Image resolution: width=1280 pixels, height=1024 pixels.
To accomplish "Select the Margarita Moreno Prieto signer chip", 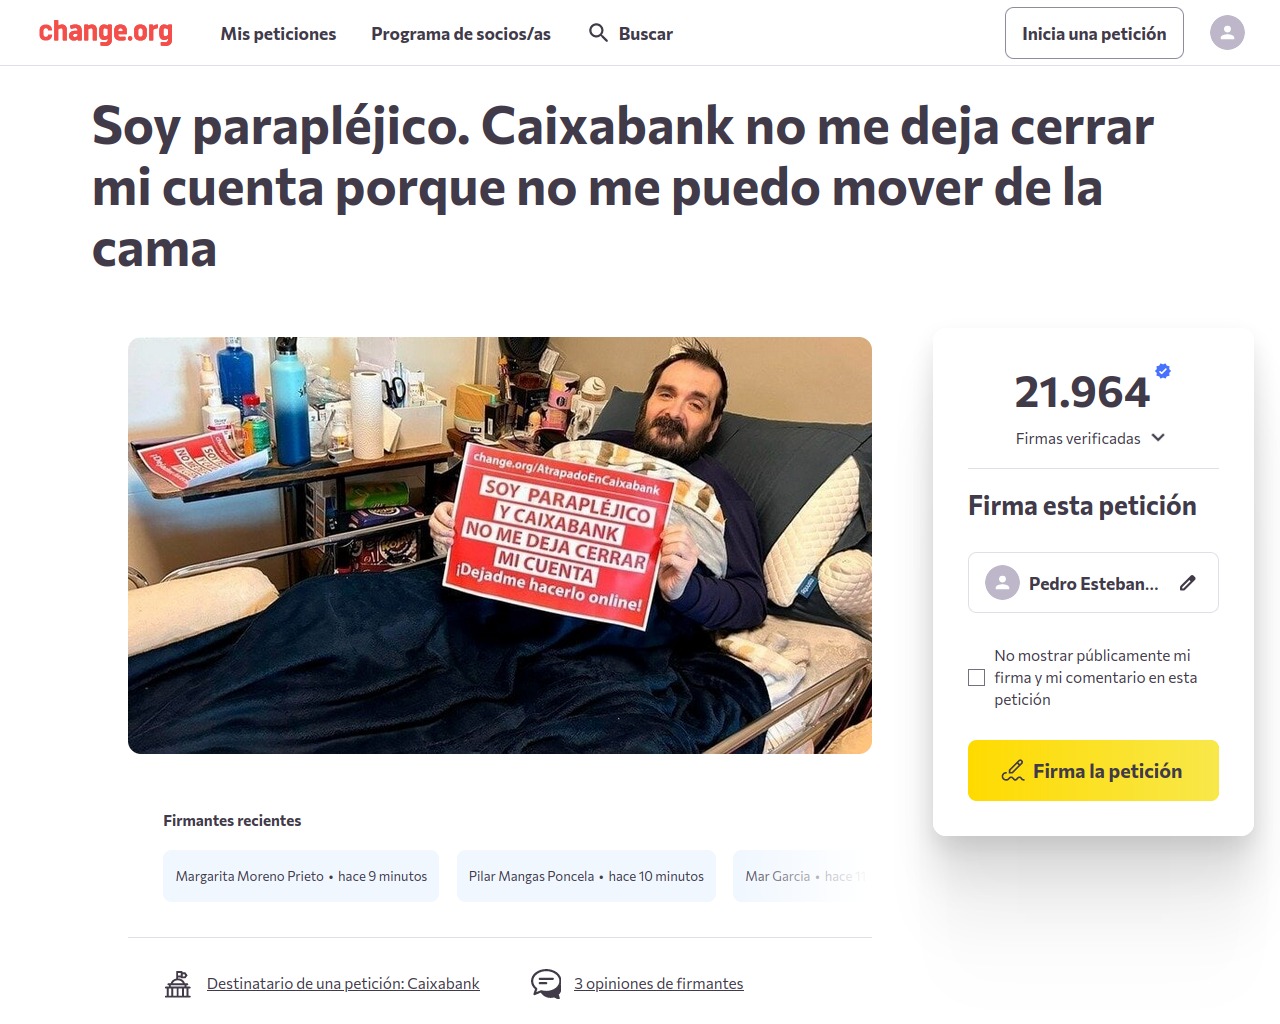I will point(301,876).
